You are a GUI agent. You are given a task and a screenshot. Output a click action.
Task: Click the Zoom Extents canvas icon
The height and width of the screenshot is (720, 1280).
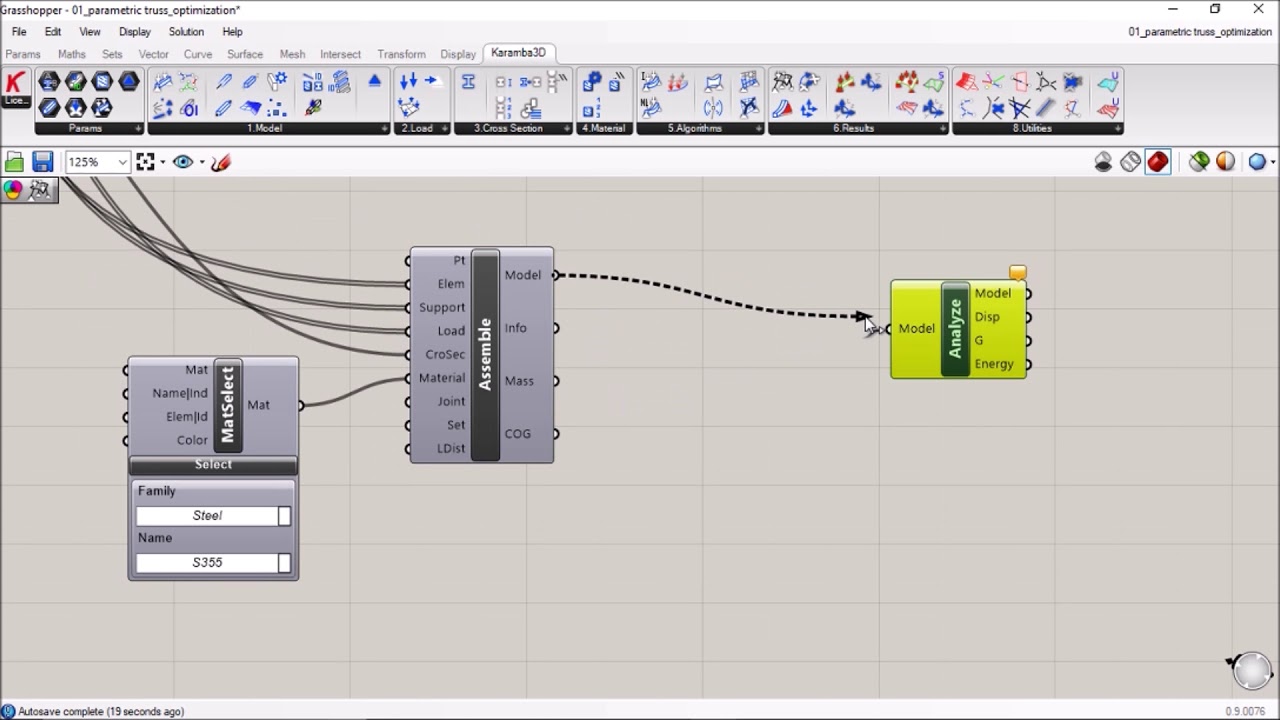(145, 162)
